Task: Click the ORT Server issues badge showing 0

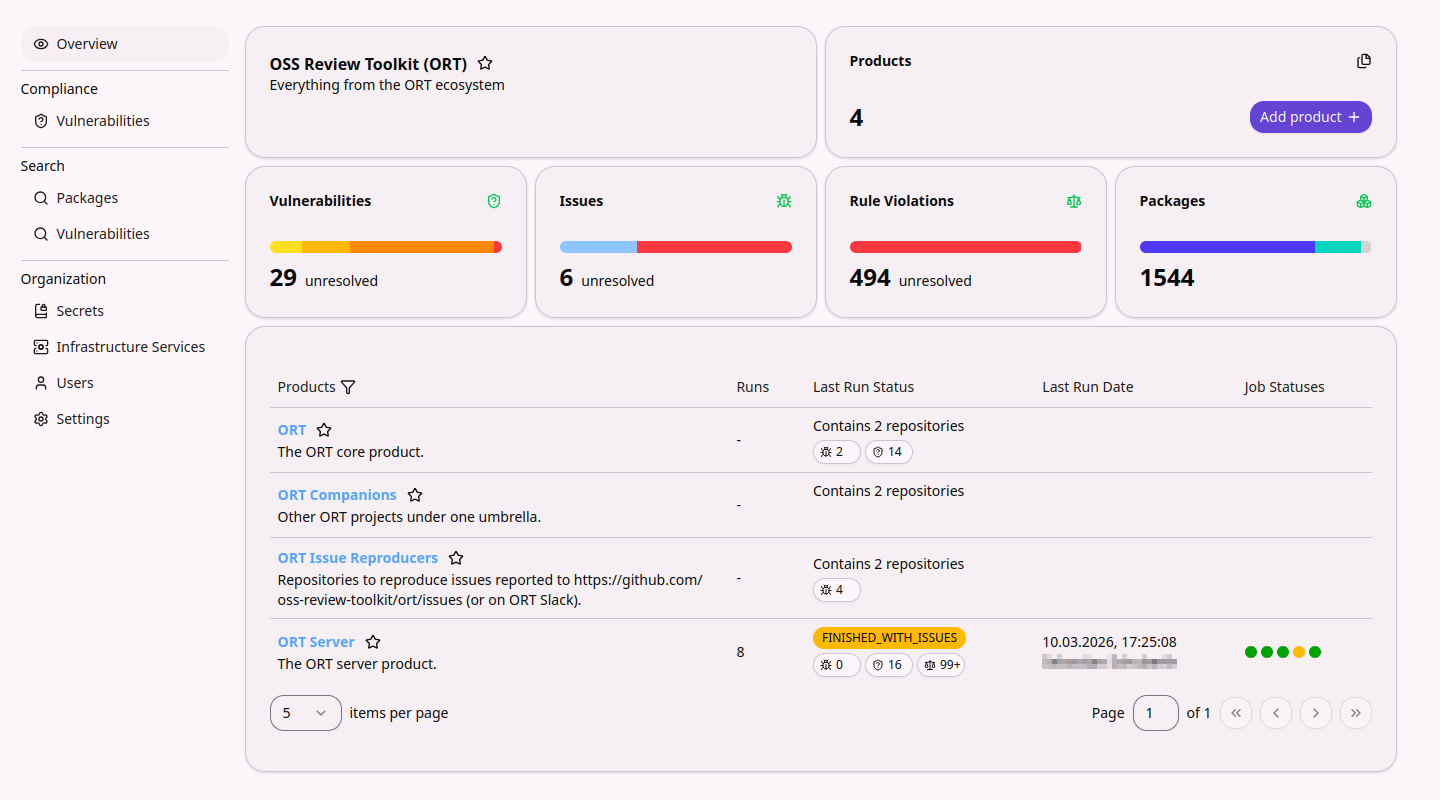Action: point(837,665)
